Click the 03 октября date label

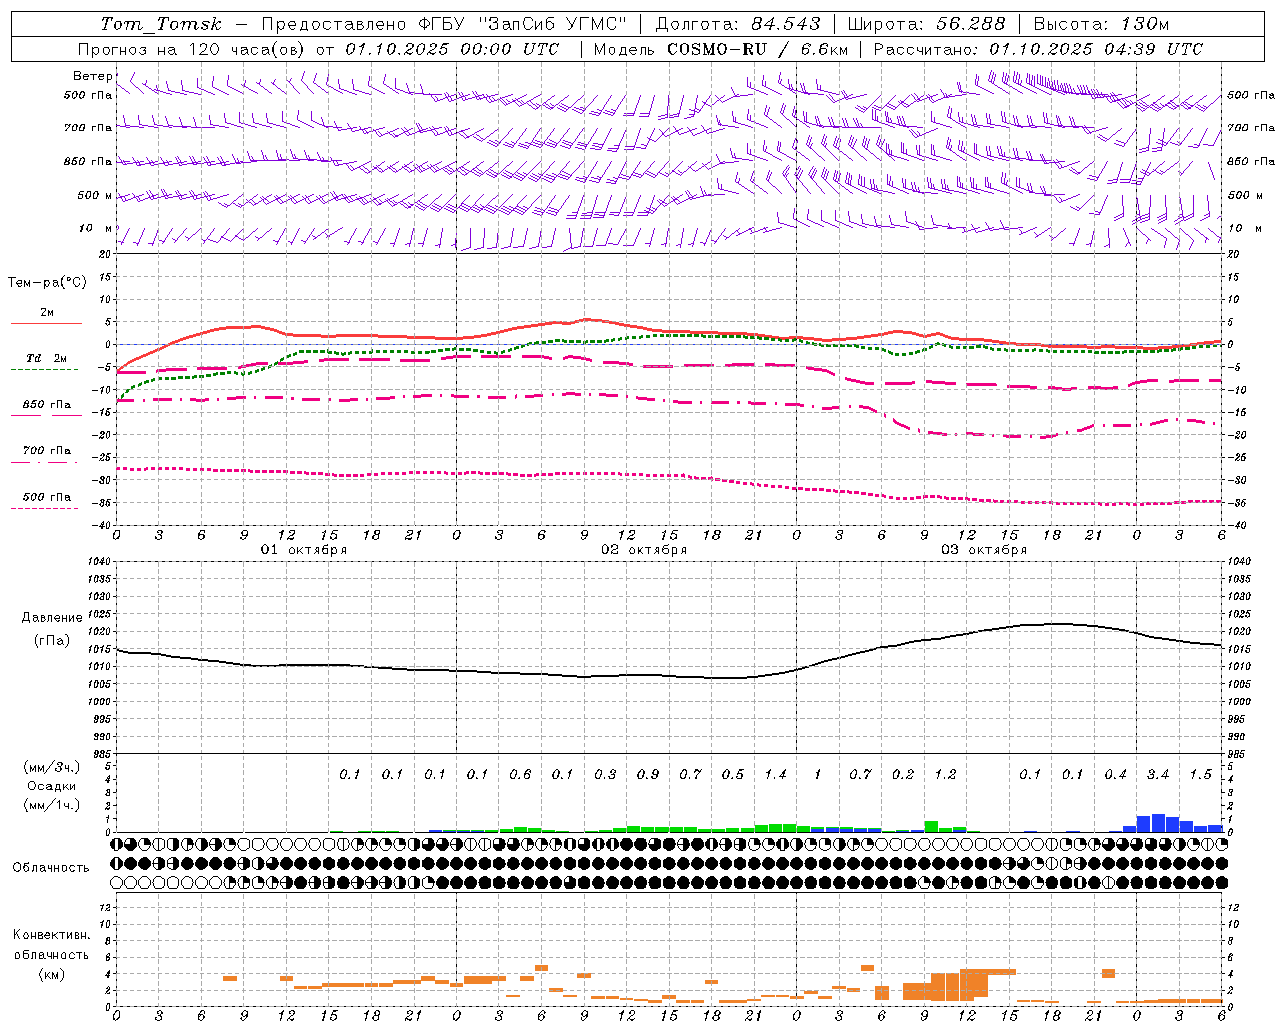[984, 550]
